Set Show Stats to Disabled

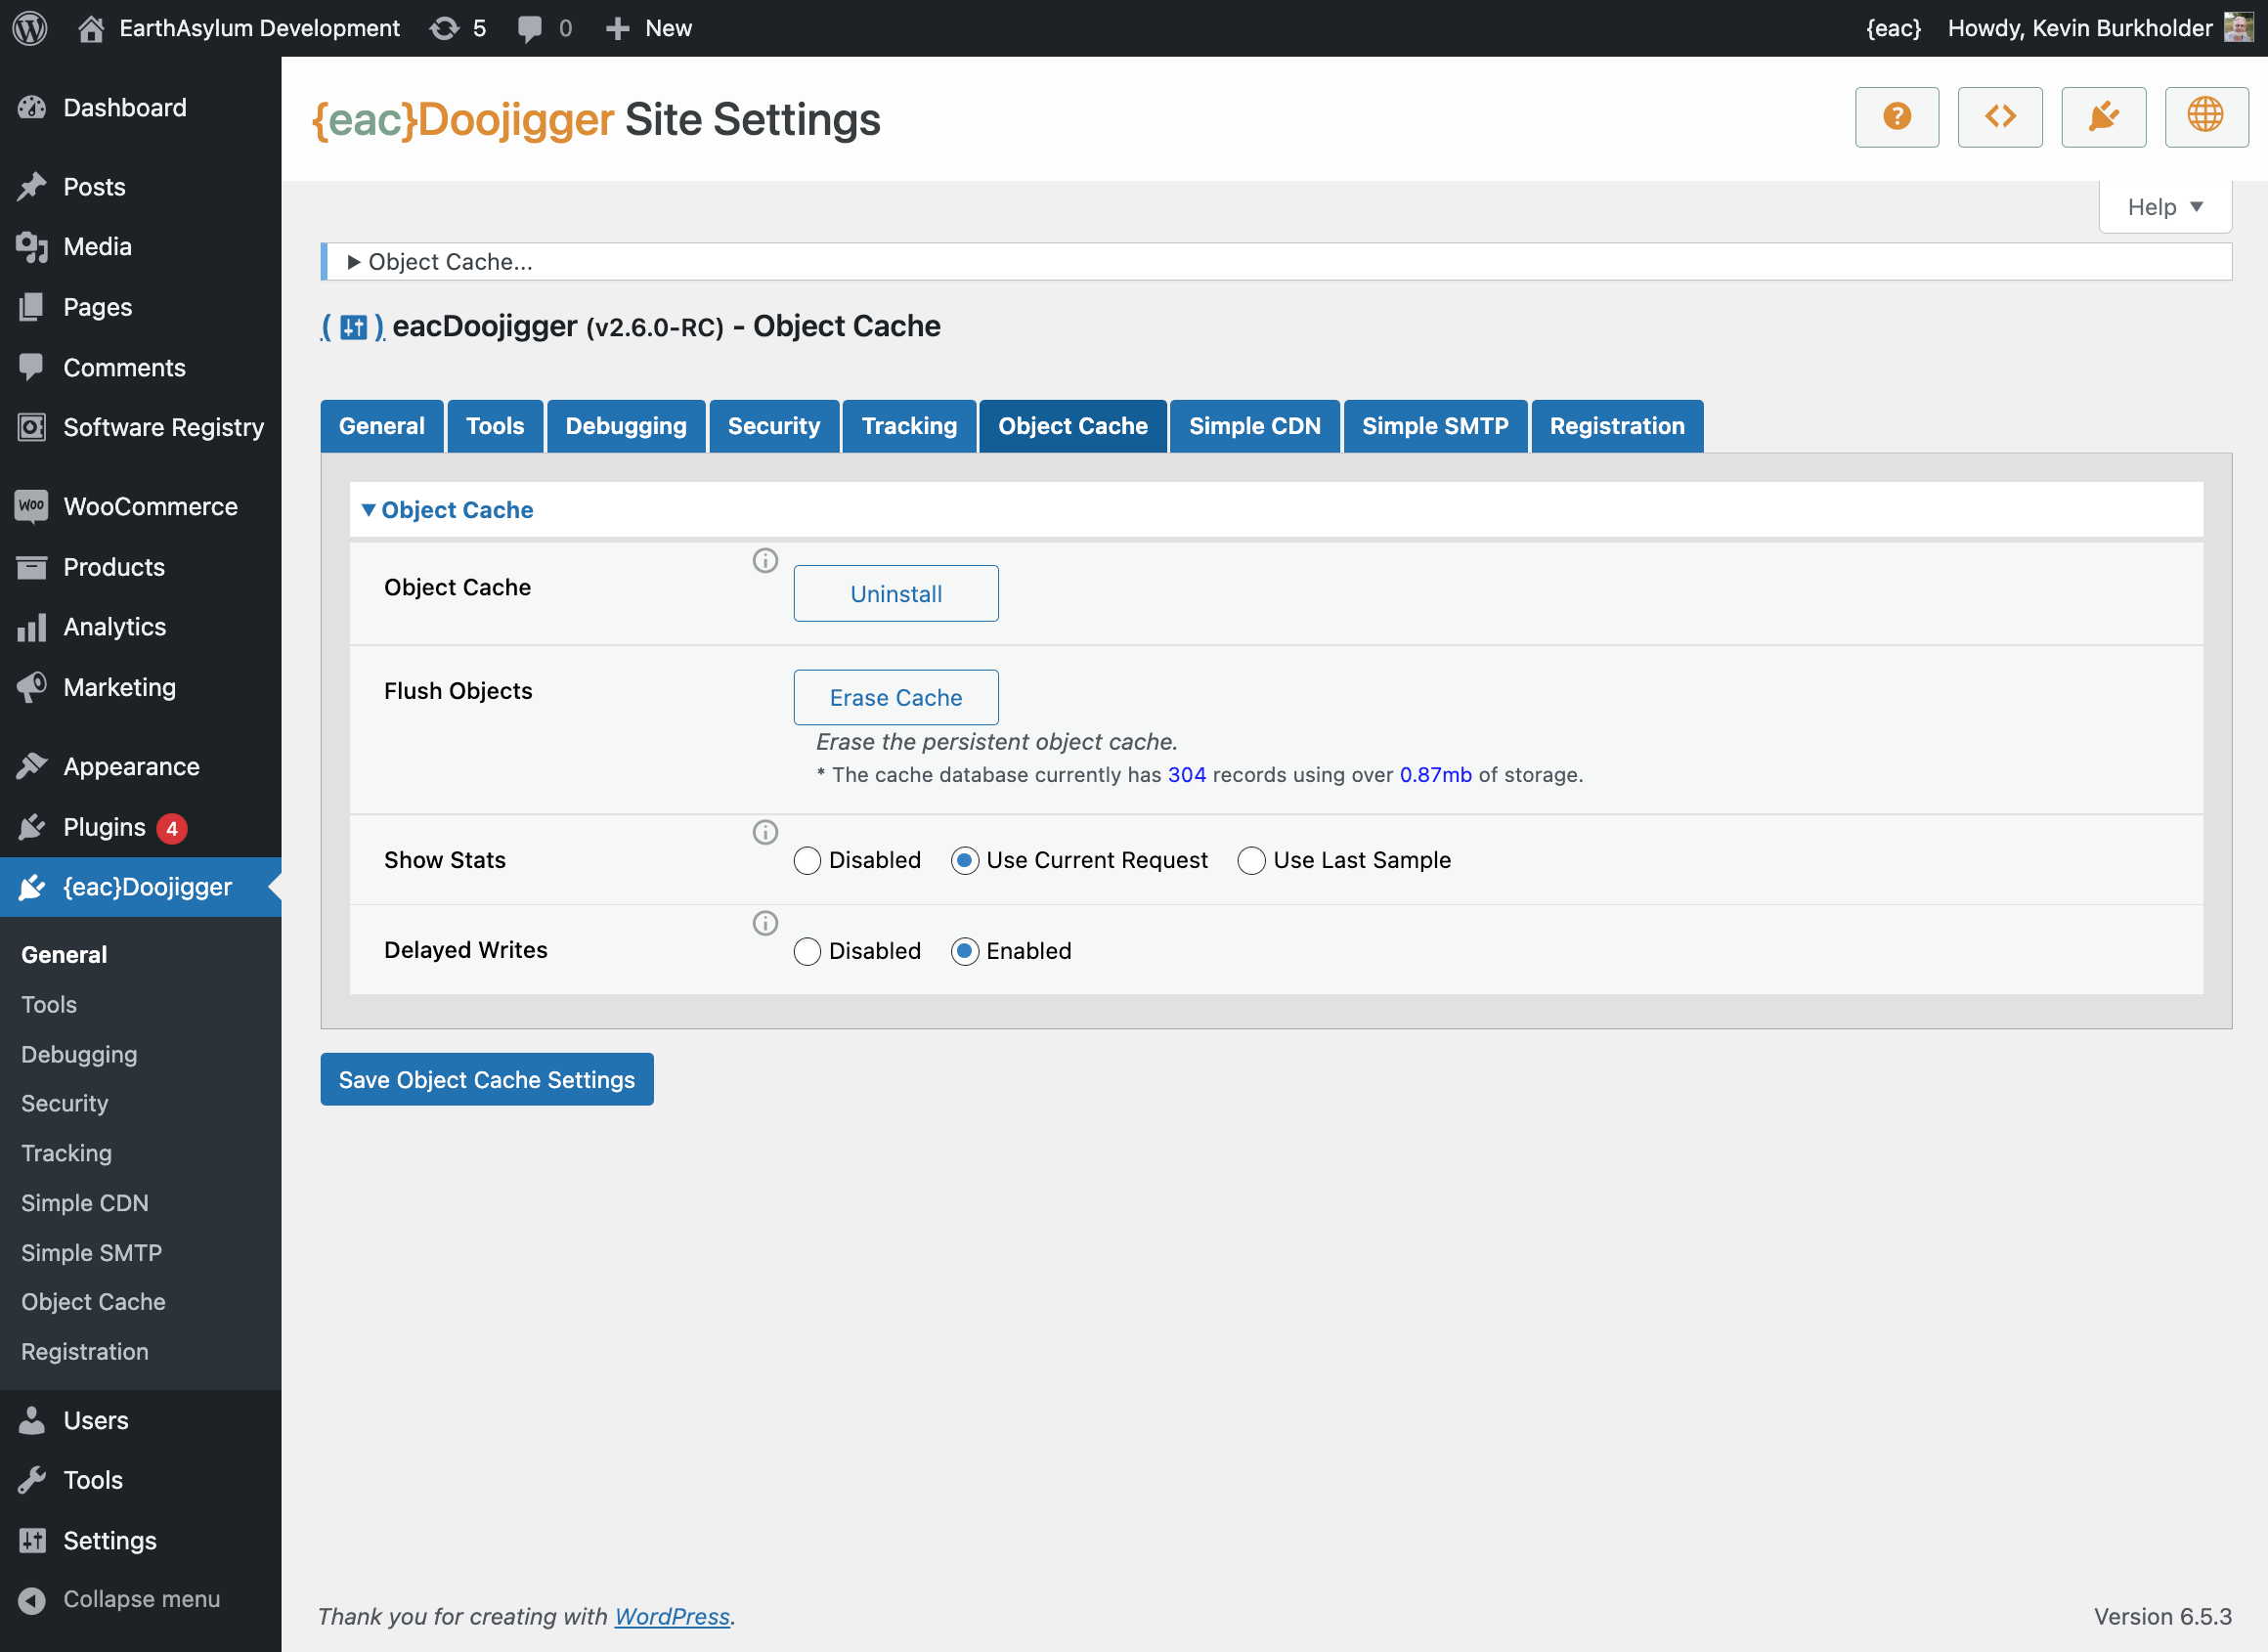tap(807, 861)
